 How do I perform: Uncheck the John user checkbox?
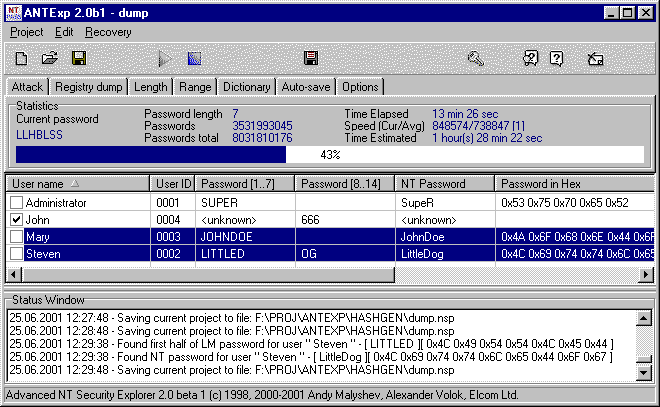[x=16, y=220]
